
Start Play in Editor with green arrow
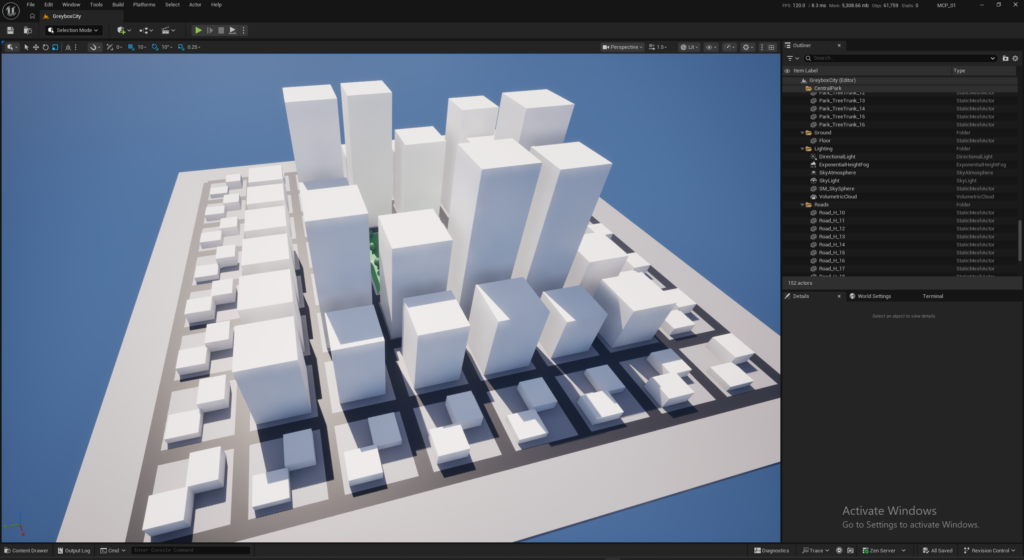pos(198,30)
